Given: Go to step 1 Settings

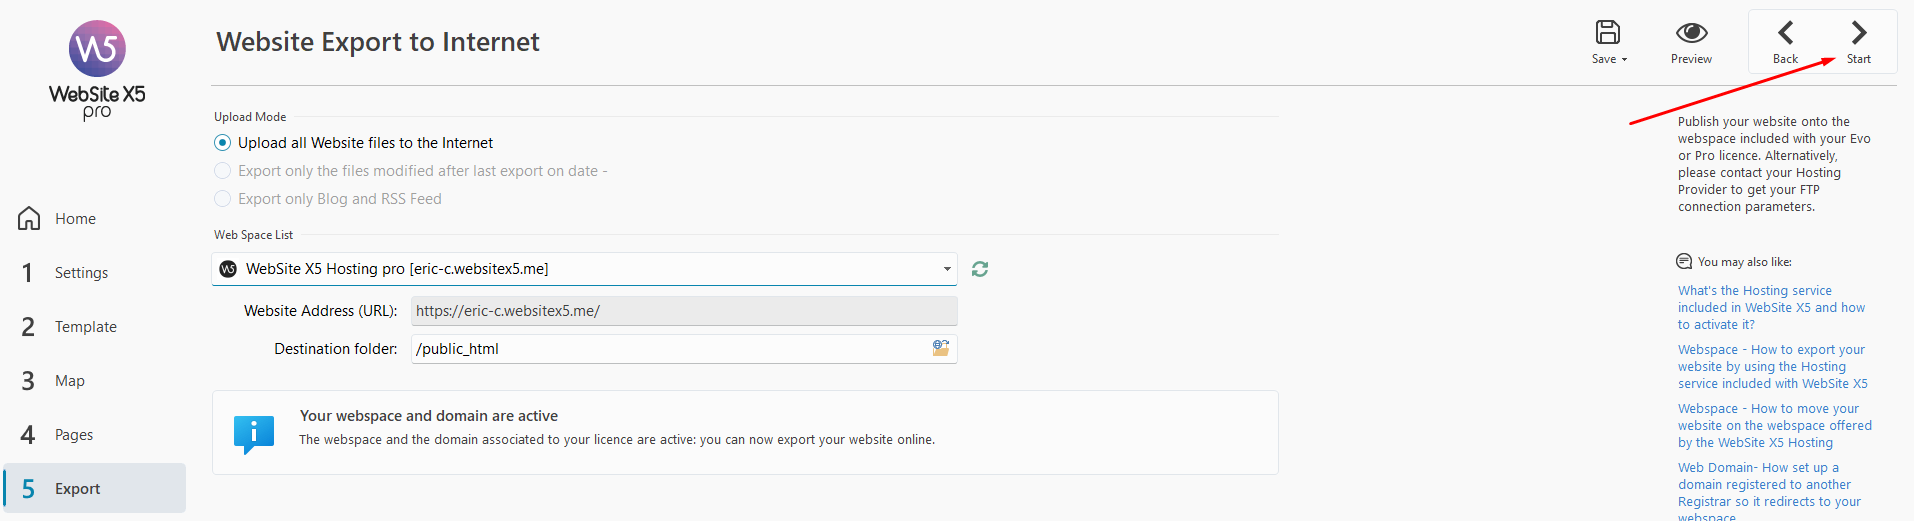Looking at the screenshot, I should point(94,273).
